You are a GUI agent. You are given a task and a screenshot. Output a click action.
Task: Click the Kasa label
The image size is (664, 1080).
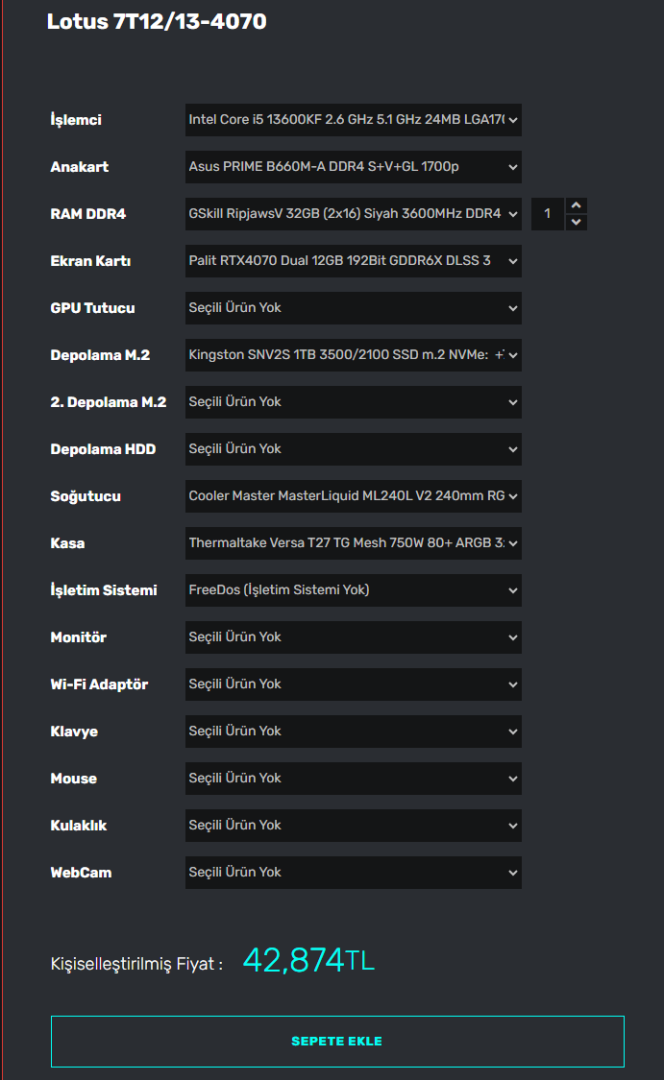tap(68, 543)
